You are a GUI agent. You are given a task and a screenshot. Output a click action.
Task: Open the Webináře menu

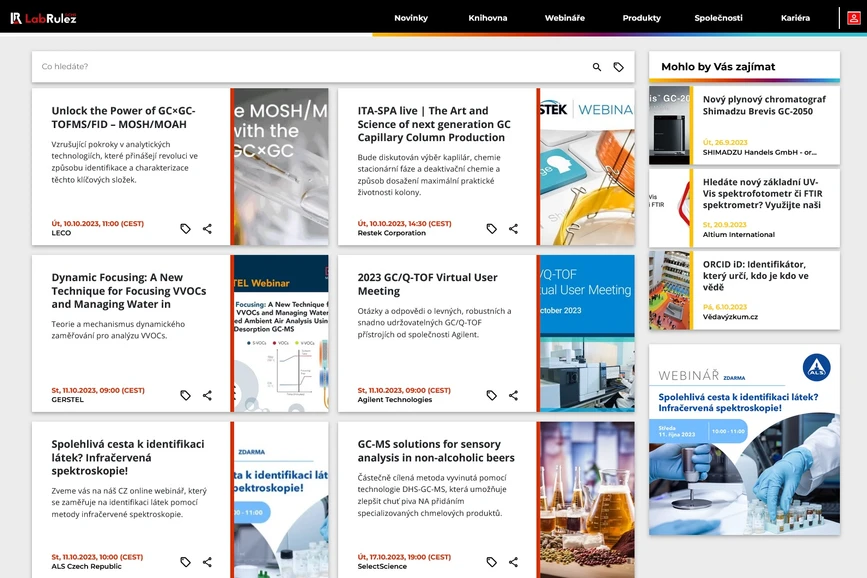click(564, 18)
